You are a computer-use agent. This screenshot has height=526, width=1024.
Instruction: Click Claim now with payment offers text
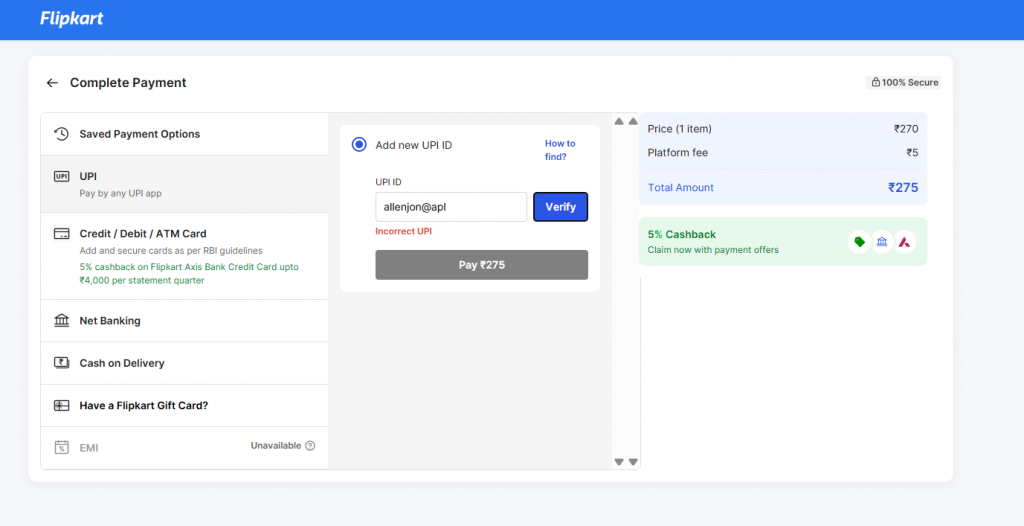pos(713,250)
